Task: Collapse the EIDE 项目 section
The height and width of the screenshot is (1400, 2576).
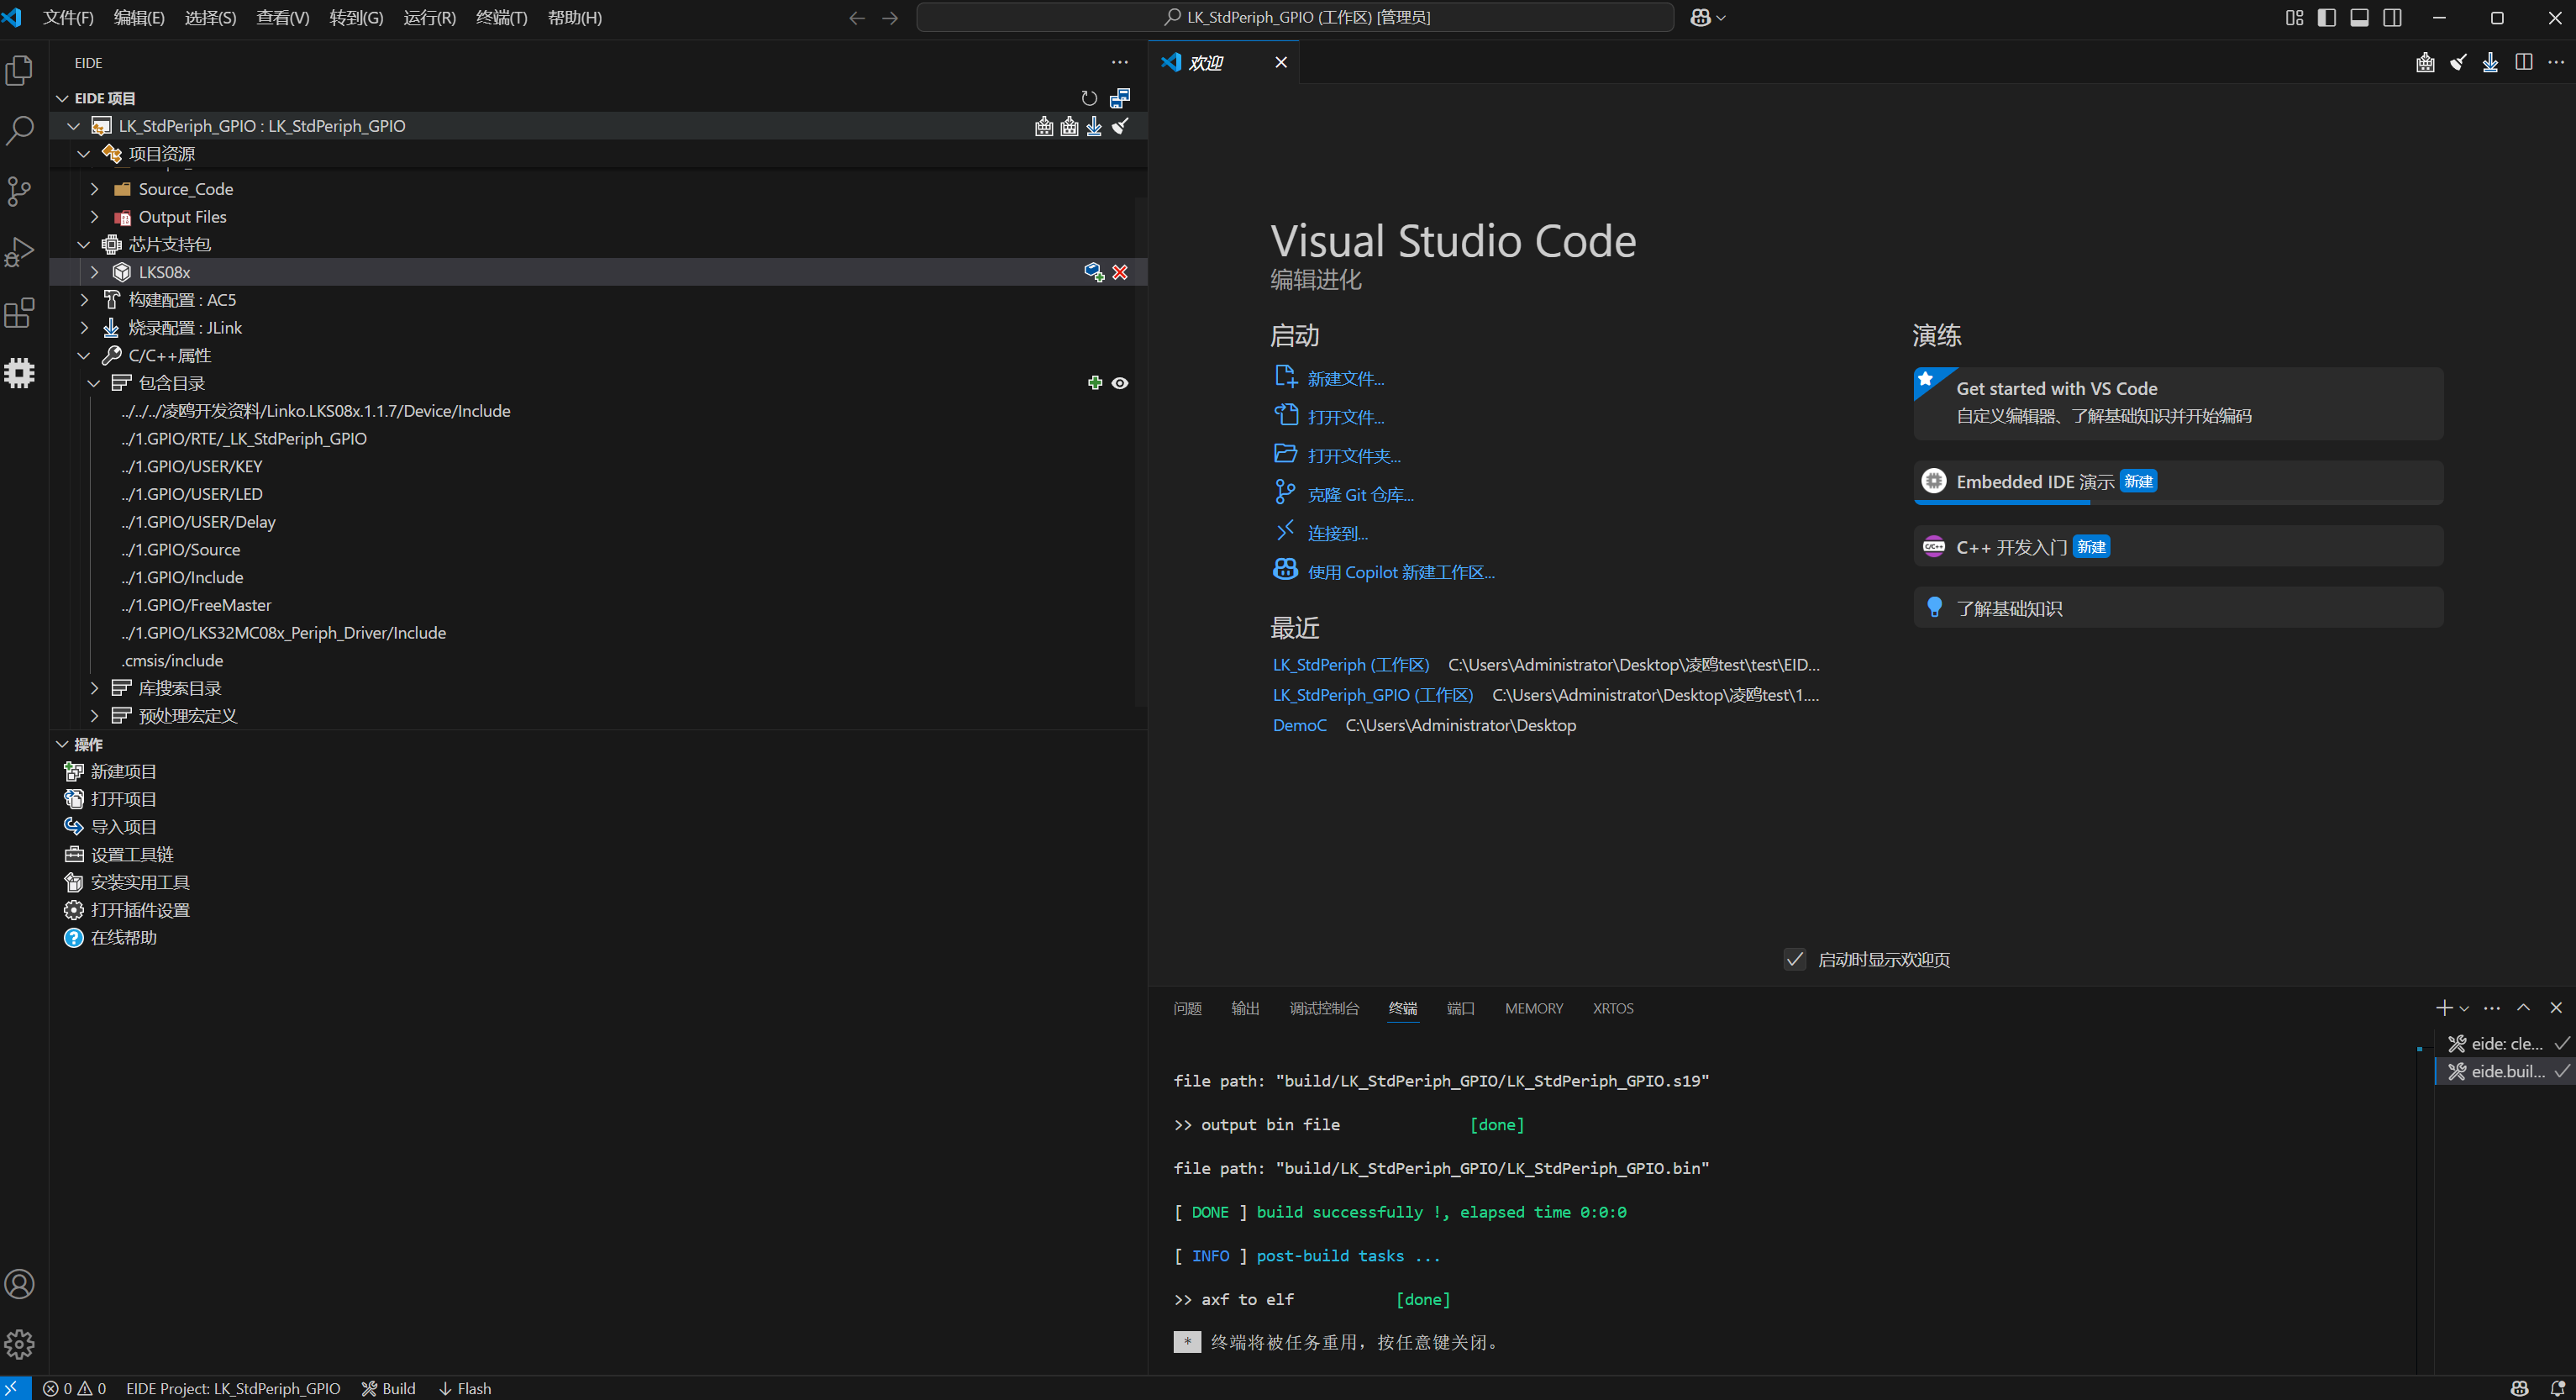Action: click(62, 98)
